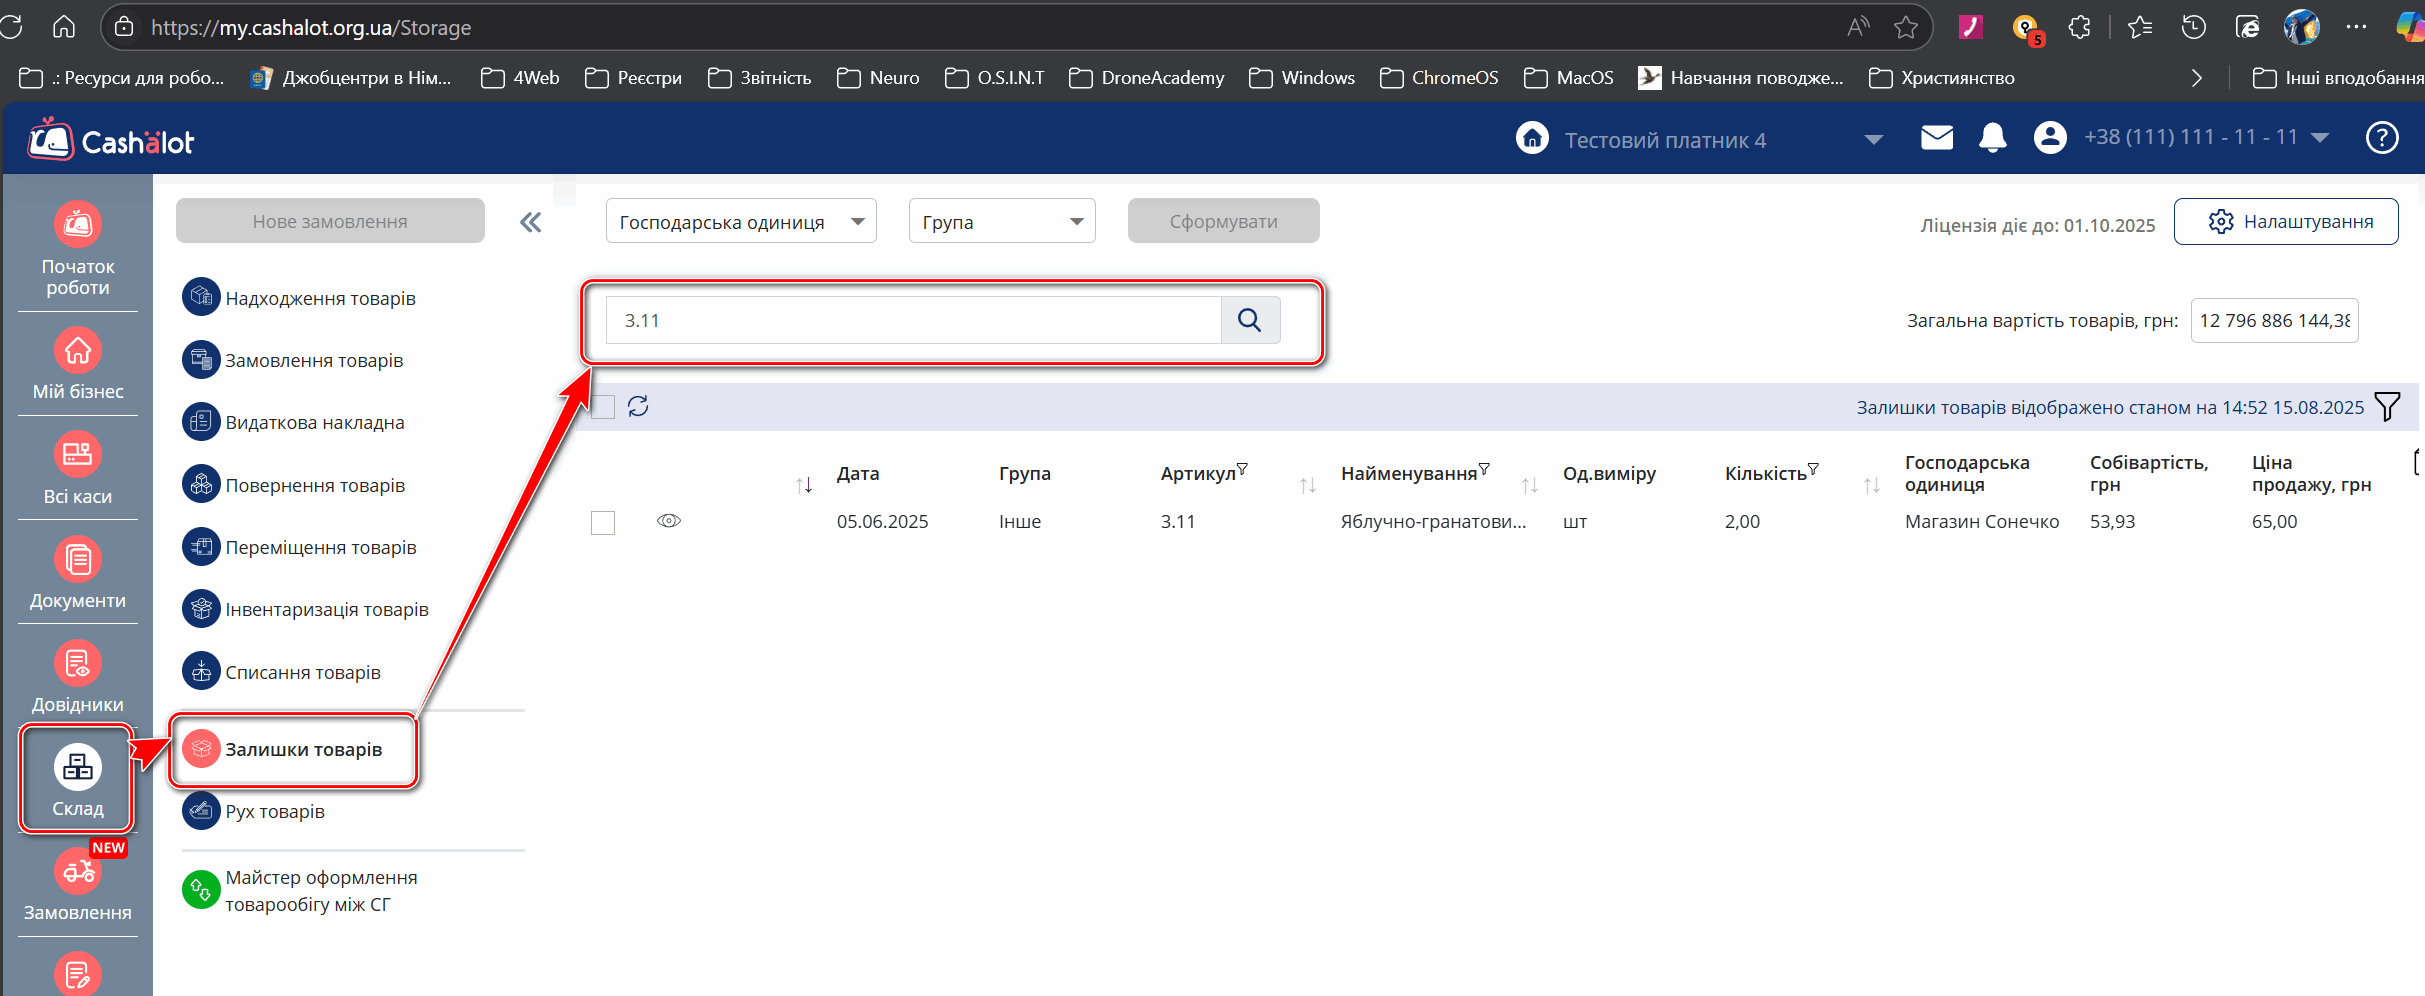Open notifications bell icon

click(x=1992, y=138)
